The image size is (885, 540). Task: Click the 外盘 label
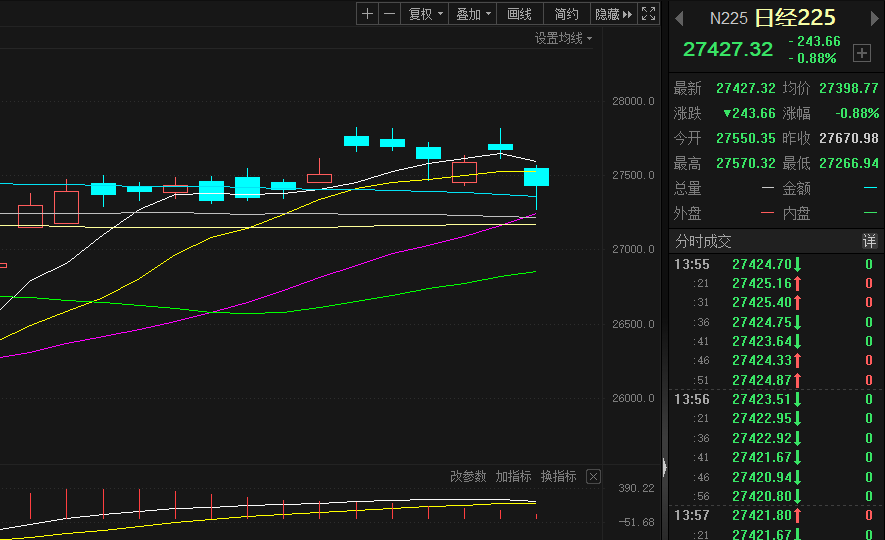click(x=687, y=214)
